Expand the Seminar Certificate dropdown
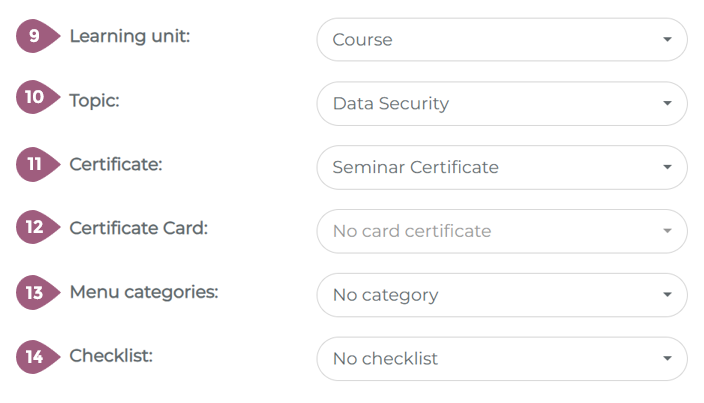The image size is (704, 403). pos(501,168)
